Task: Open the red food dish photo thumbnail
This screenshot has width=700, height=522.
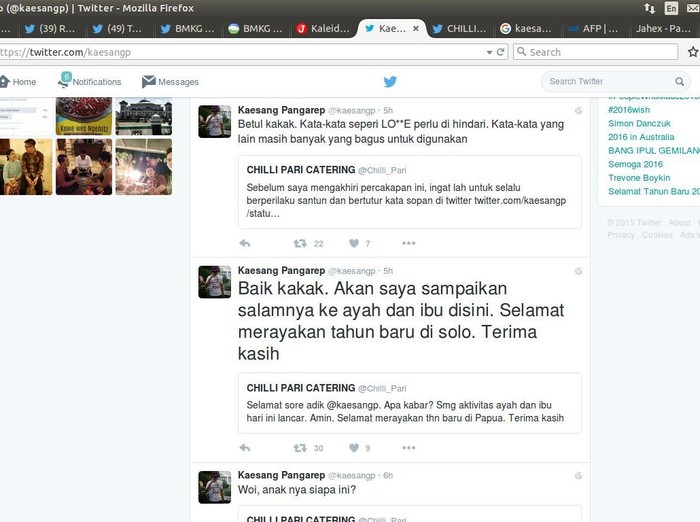Action: coord(84,116)
